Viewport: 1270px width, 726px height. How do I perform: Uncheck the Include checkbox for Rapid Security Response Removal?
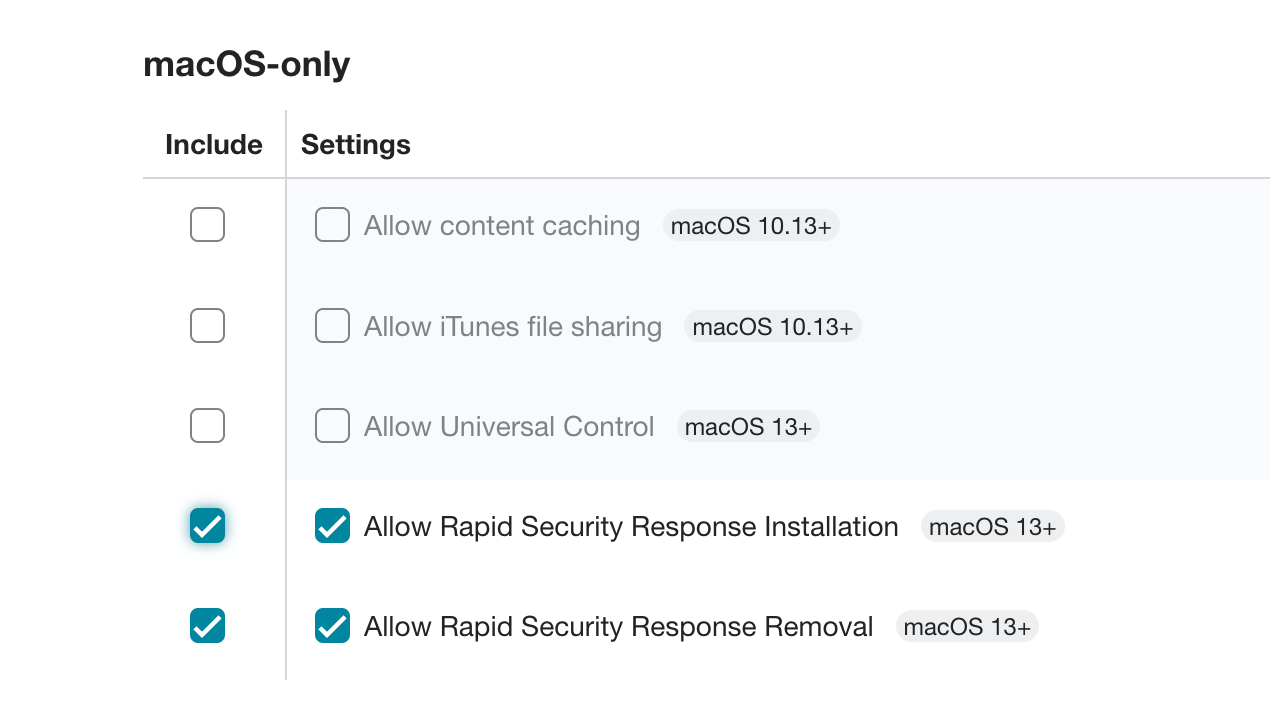(x=207, y=625)
